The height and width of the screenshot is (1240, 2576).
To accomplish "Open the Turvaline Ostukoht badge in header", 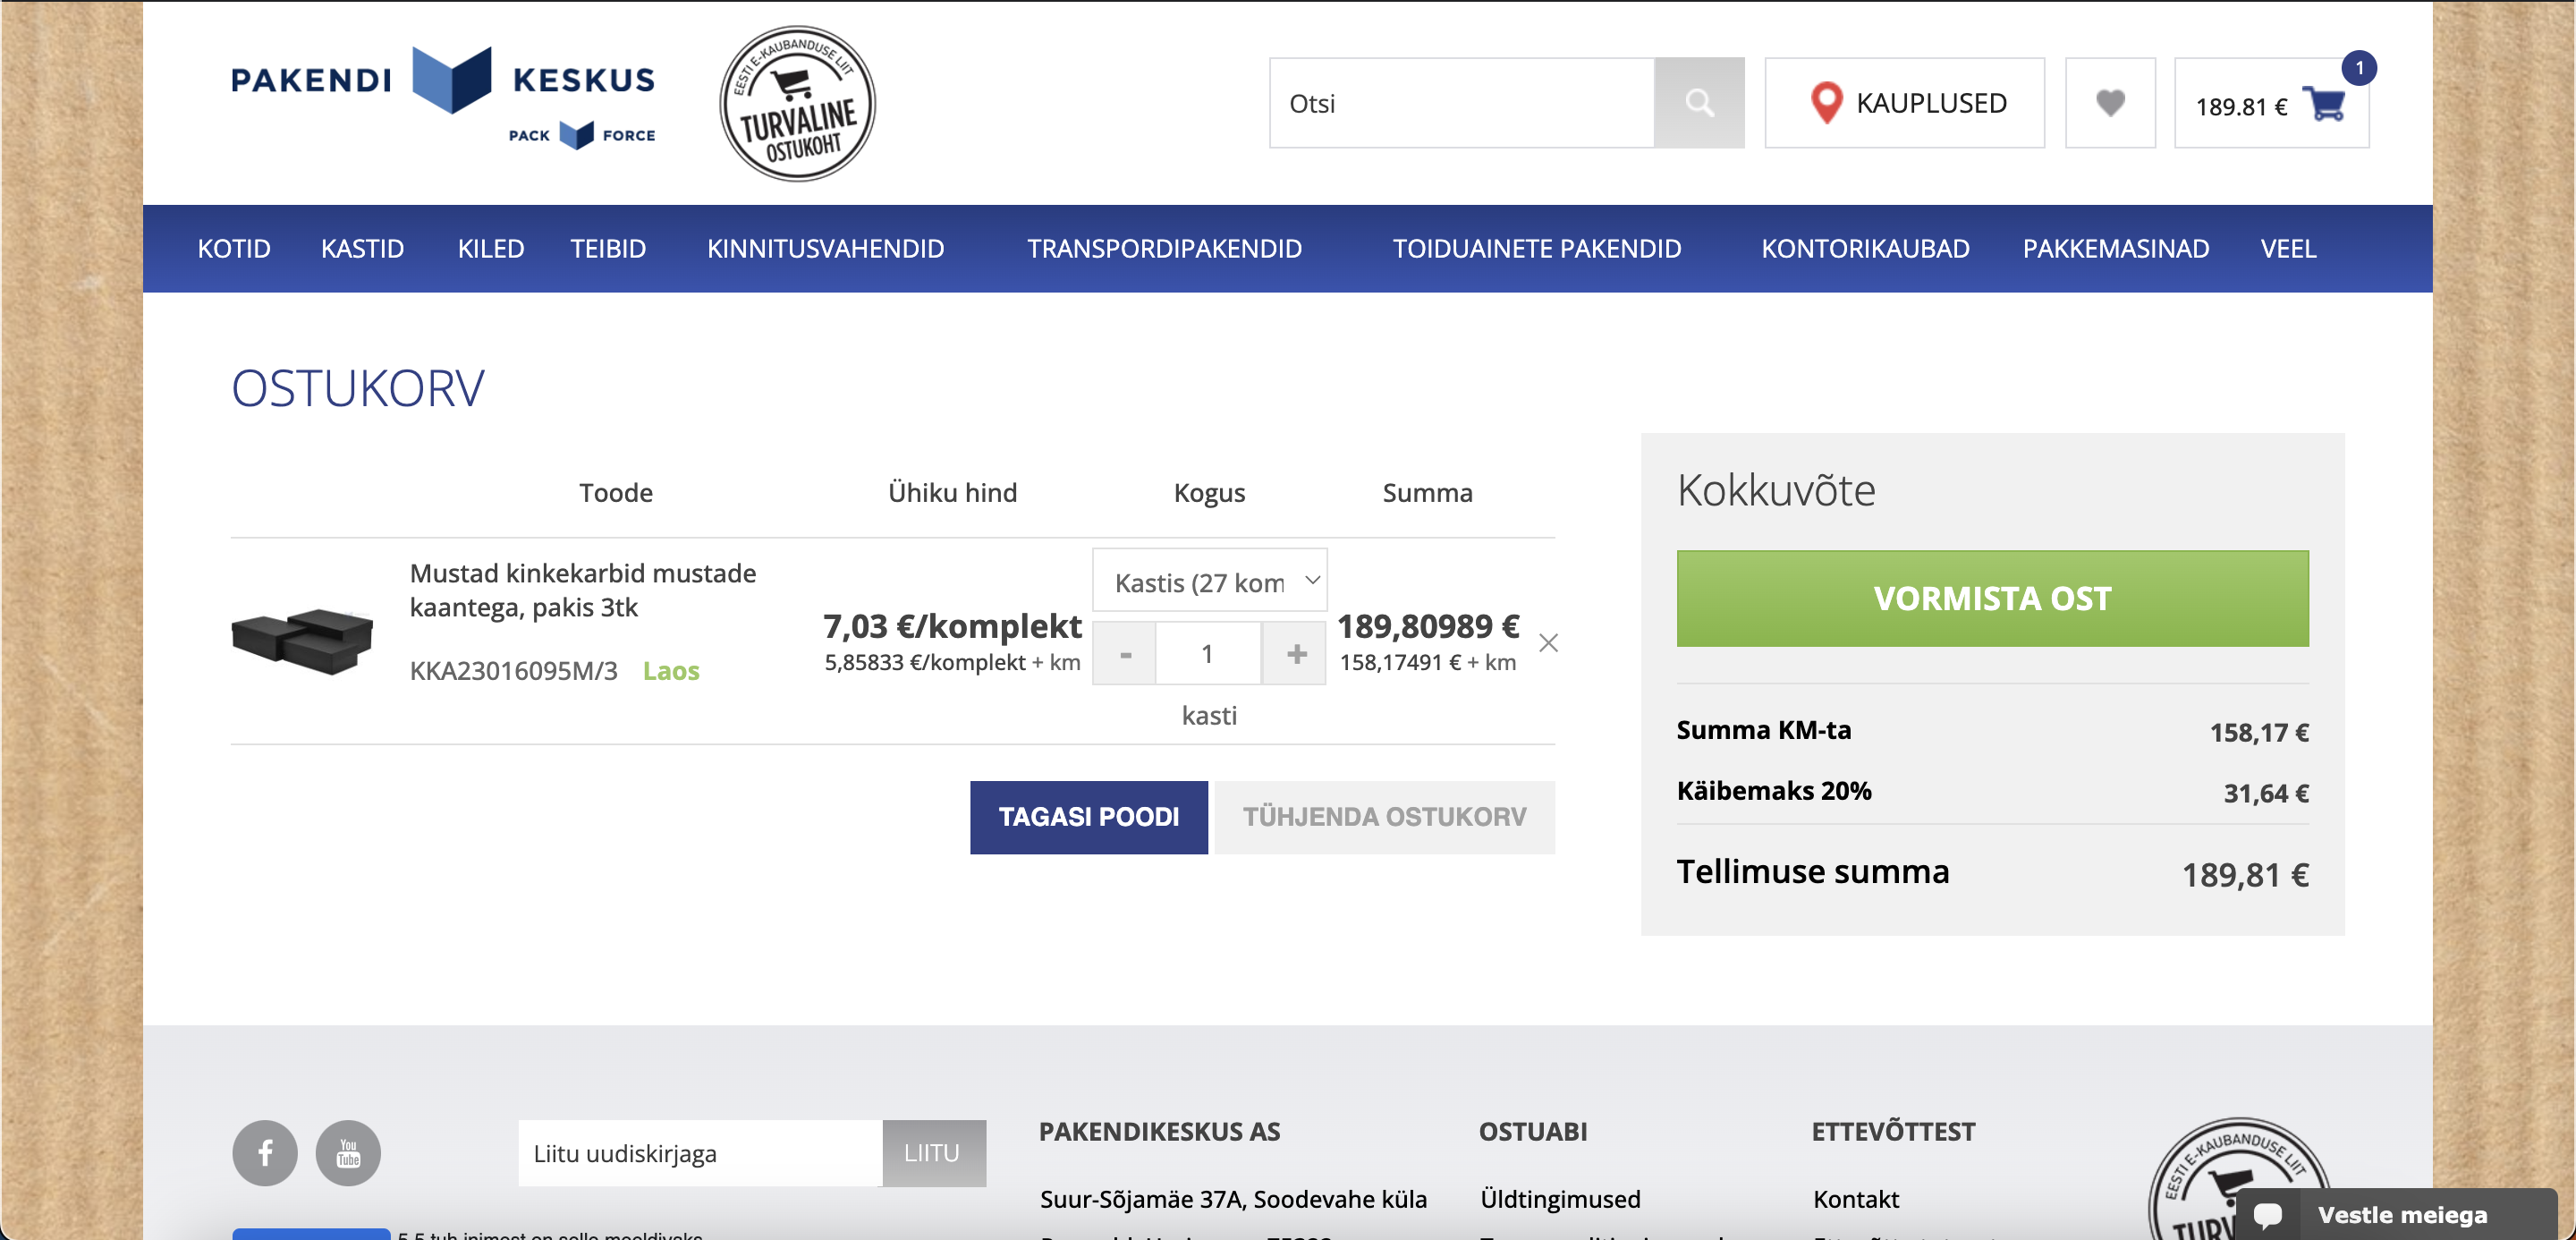I will [x=797, y=103].
